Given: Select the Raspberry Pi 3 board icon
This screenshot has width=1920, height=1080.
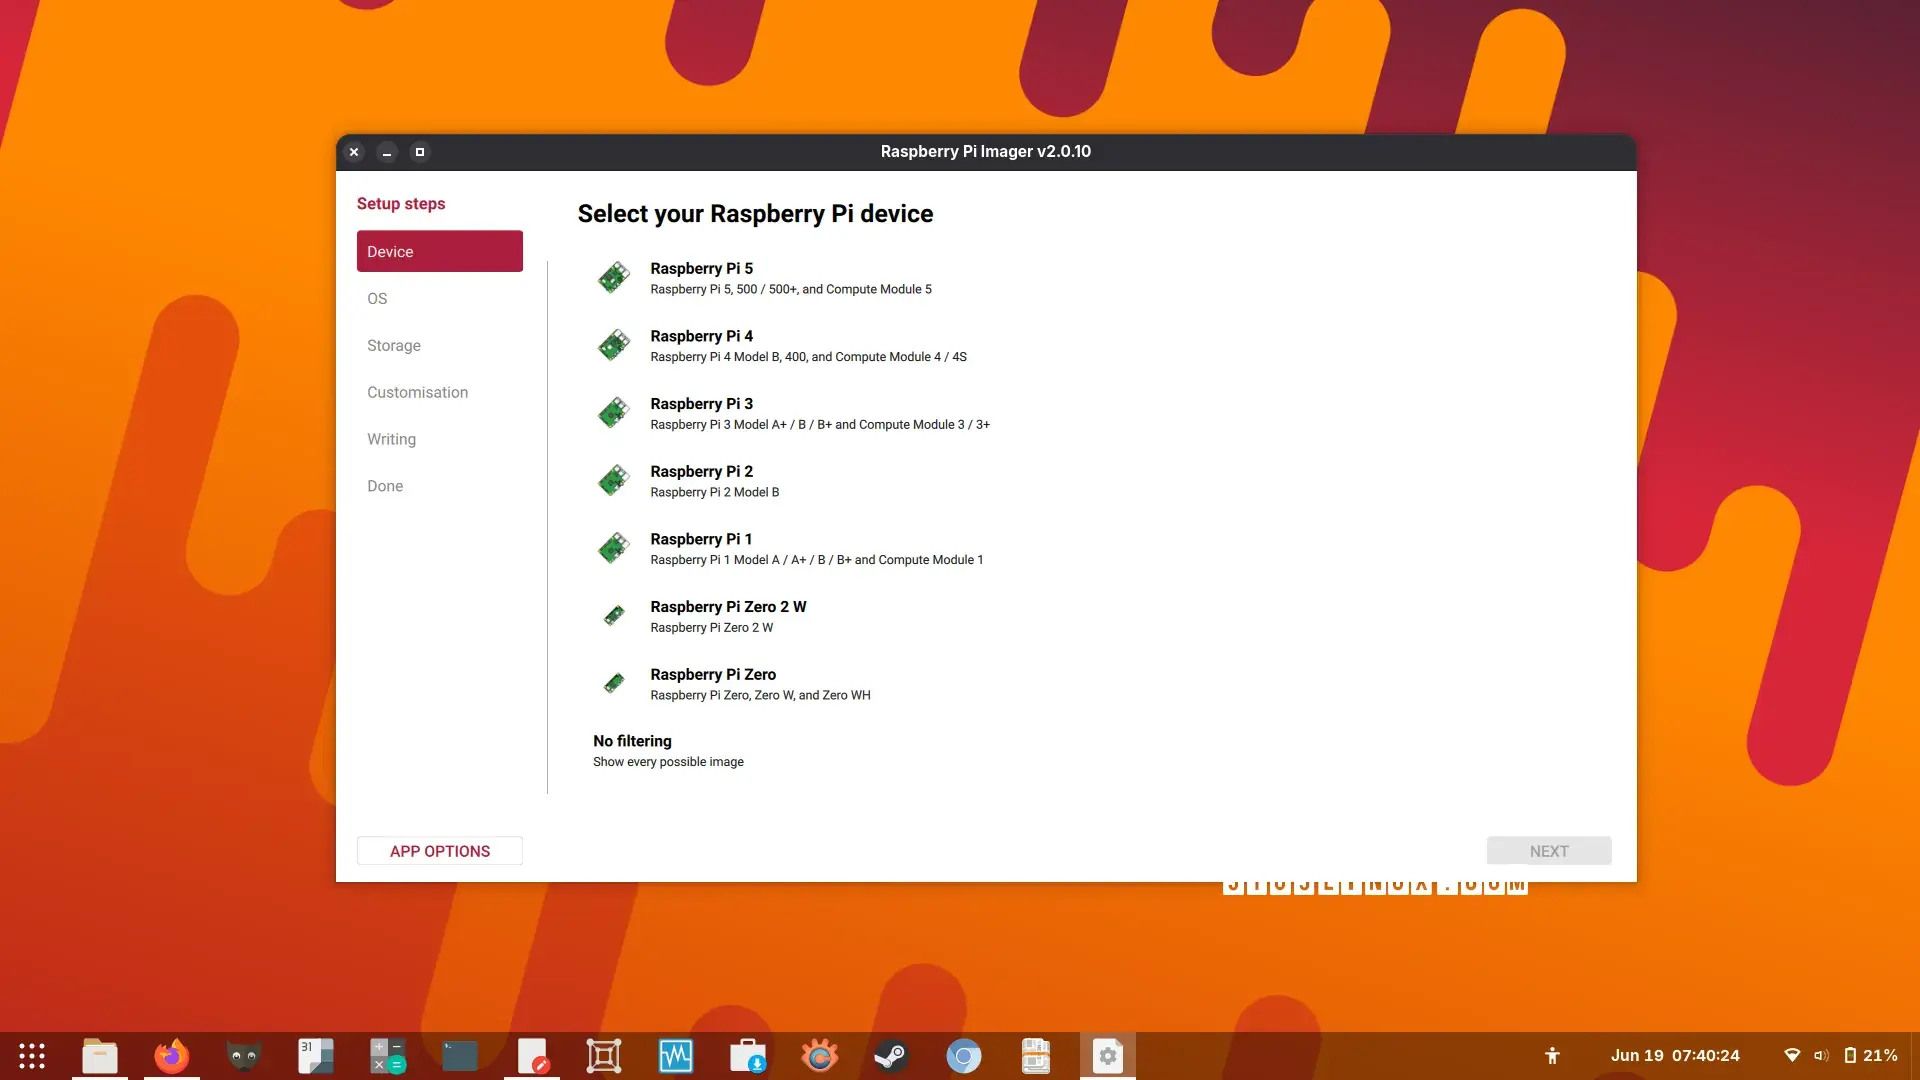Looking at the screenshot, I should [614, 413].
